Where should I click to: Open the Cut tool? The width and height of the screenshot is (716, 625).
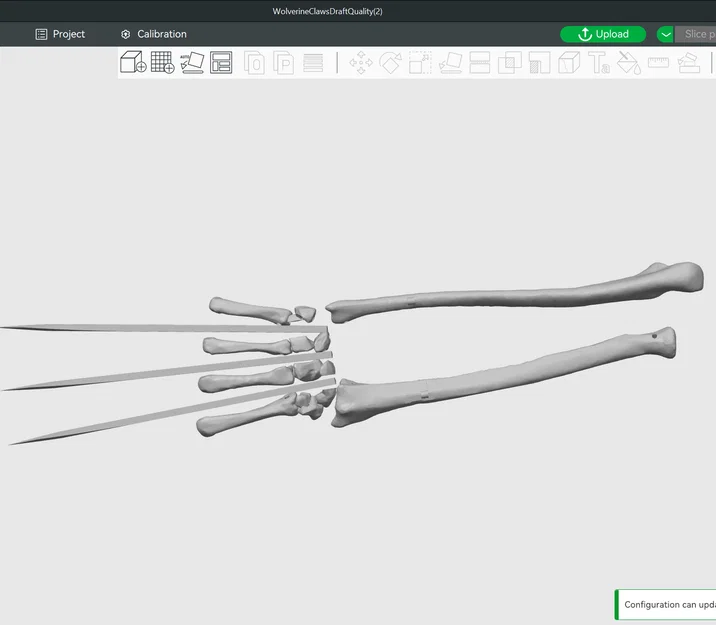479,63
